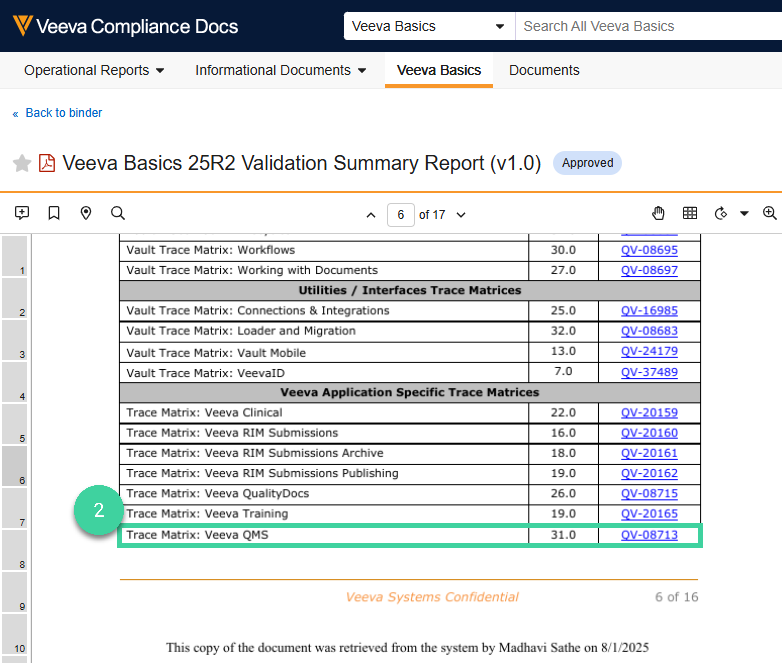
Task: Open link QV-37489
Action: pyautogui.click(x=649, y=372)
